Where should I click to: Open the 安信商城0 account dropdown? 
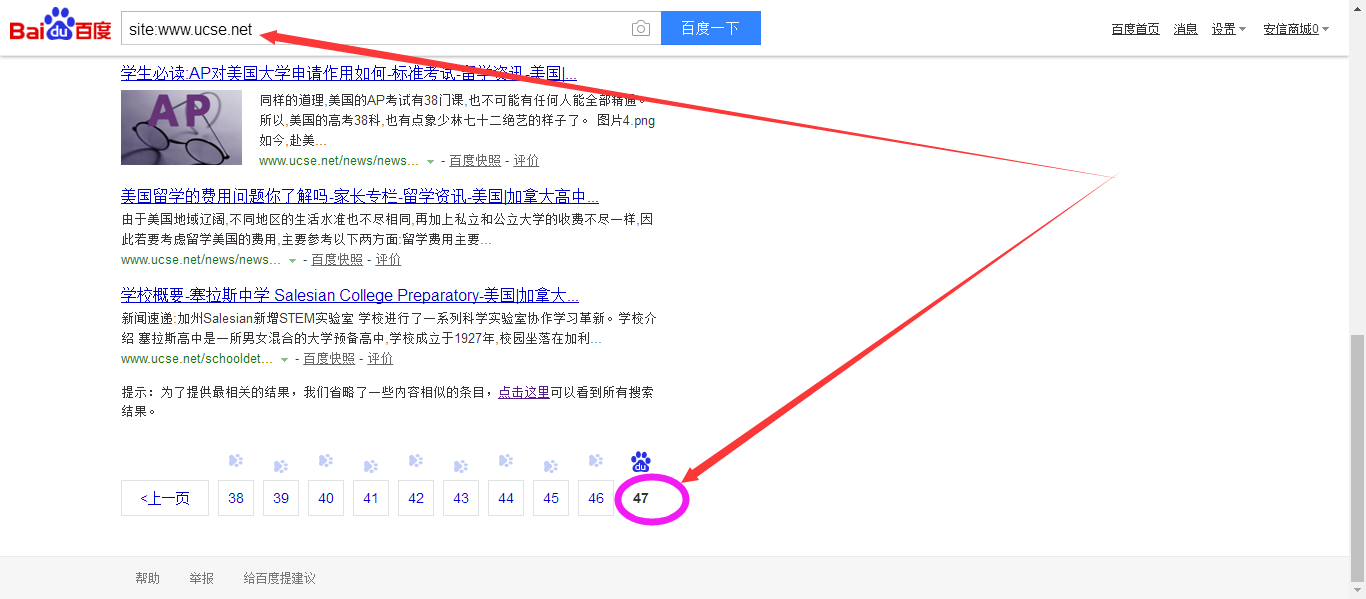[x=1295, y=29]
